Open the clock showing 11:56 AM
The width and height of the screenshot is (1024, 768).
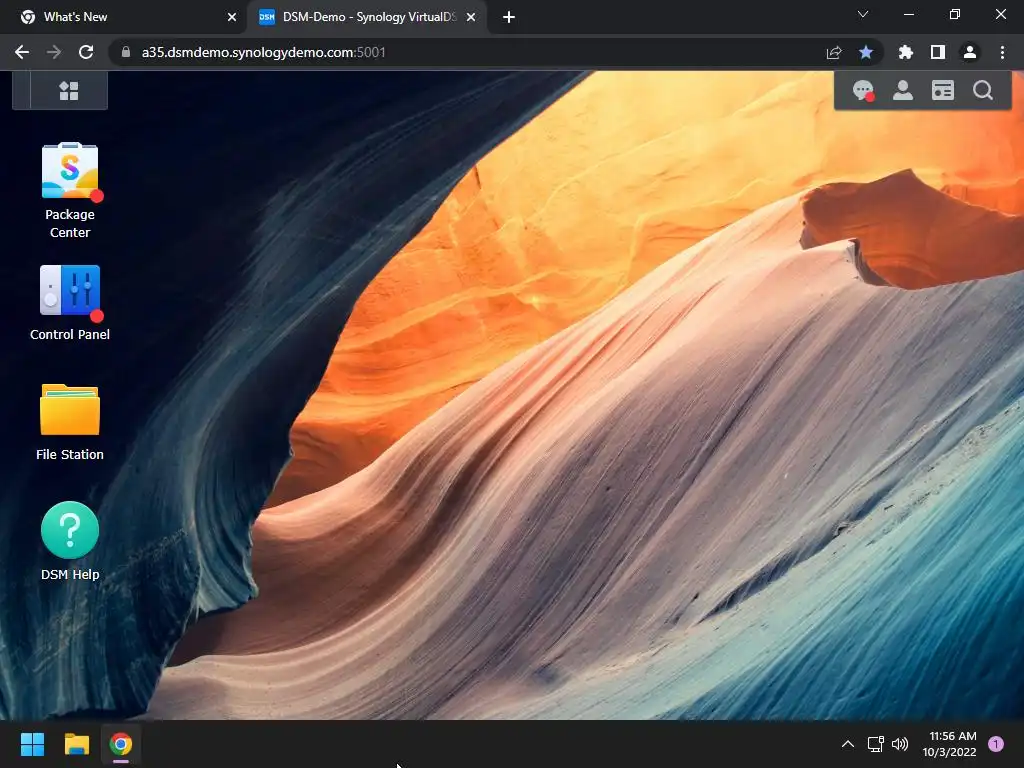pos(950,744)
